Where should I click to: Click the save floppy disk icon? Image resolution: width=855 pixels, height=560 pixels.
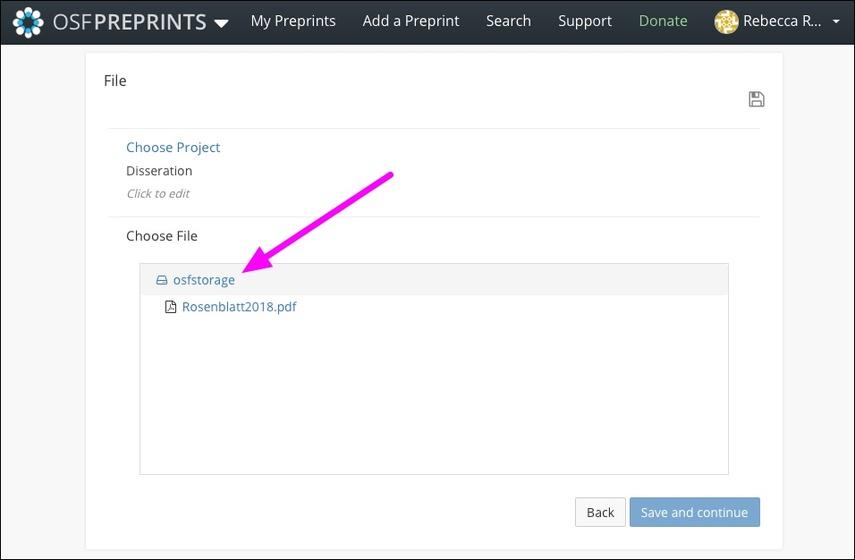pos(756,99)
